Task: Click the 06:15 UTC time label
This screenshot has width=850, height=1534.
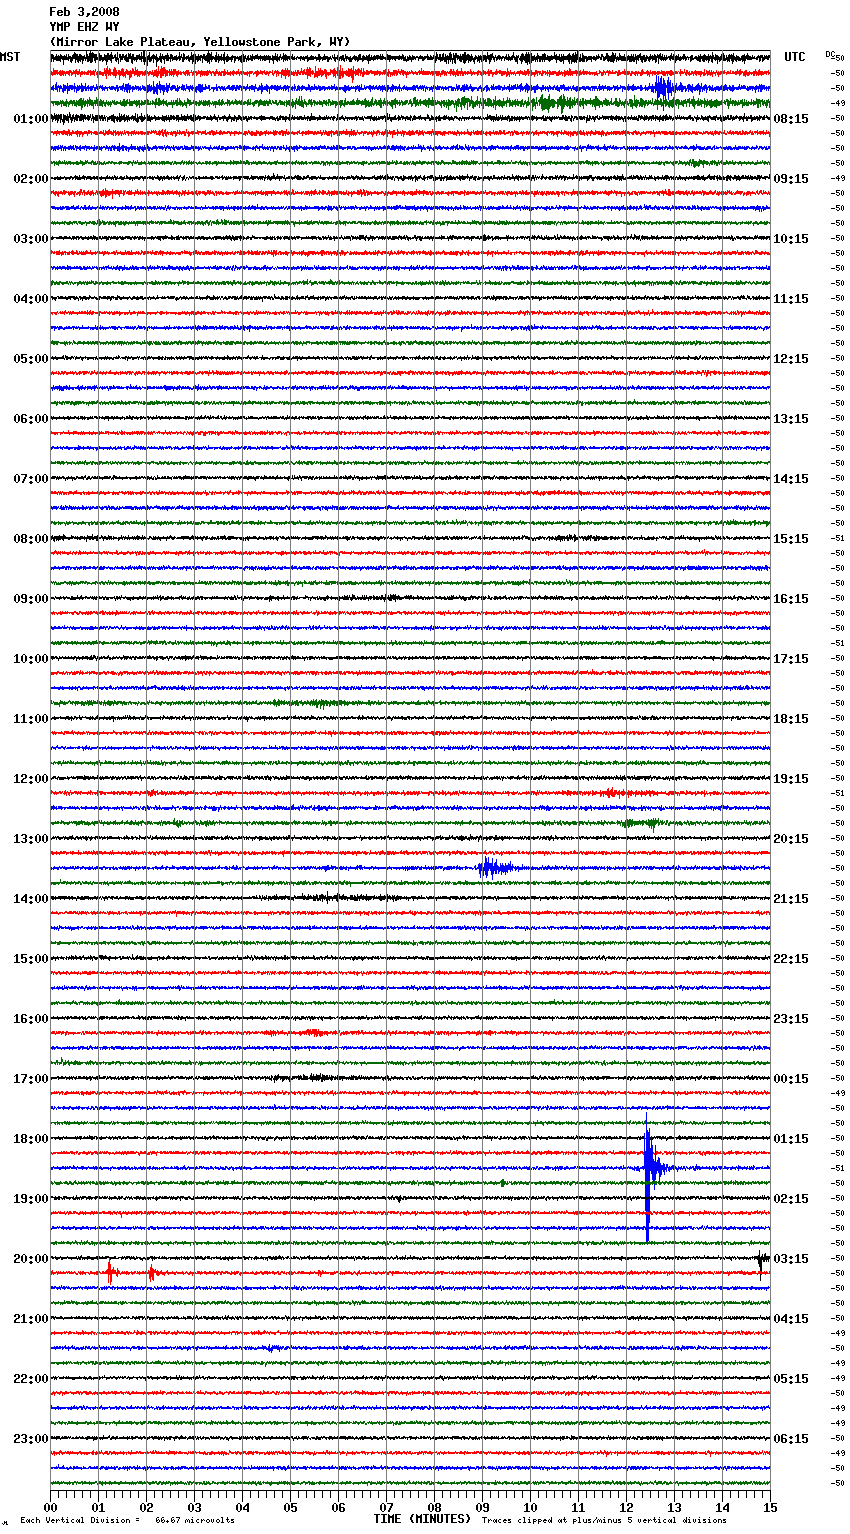Action: (791, 1439)
